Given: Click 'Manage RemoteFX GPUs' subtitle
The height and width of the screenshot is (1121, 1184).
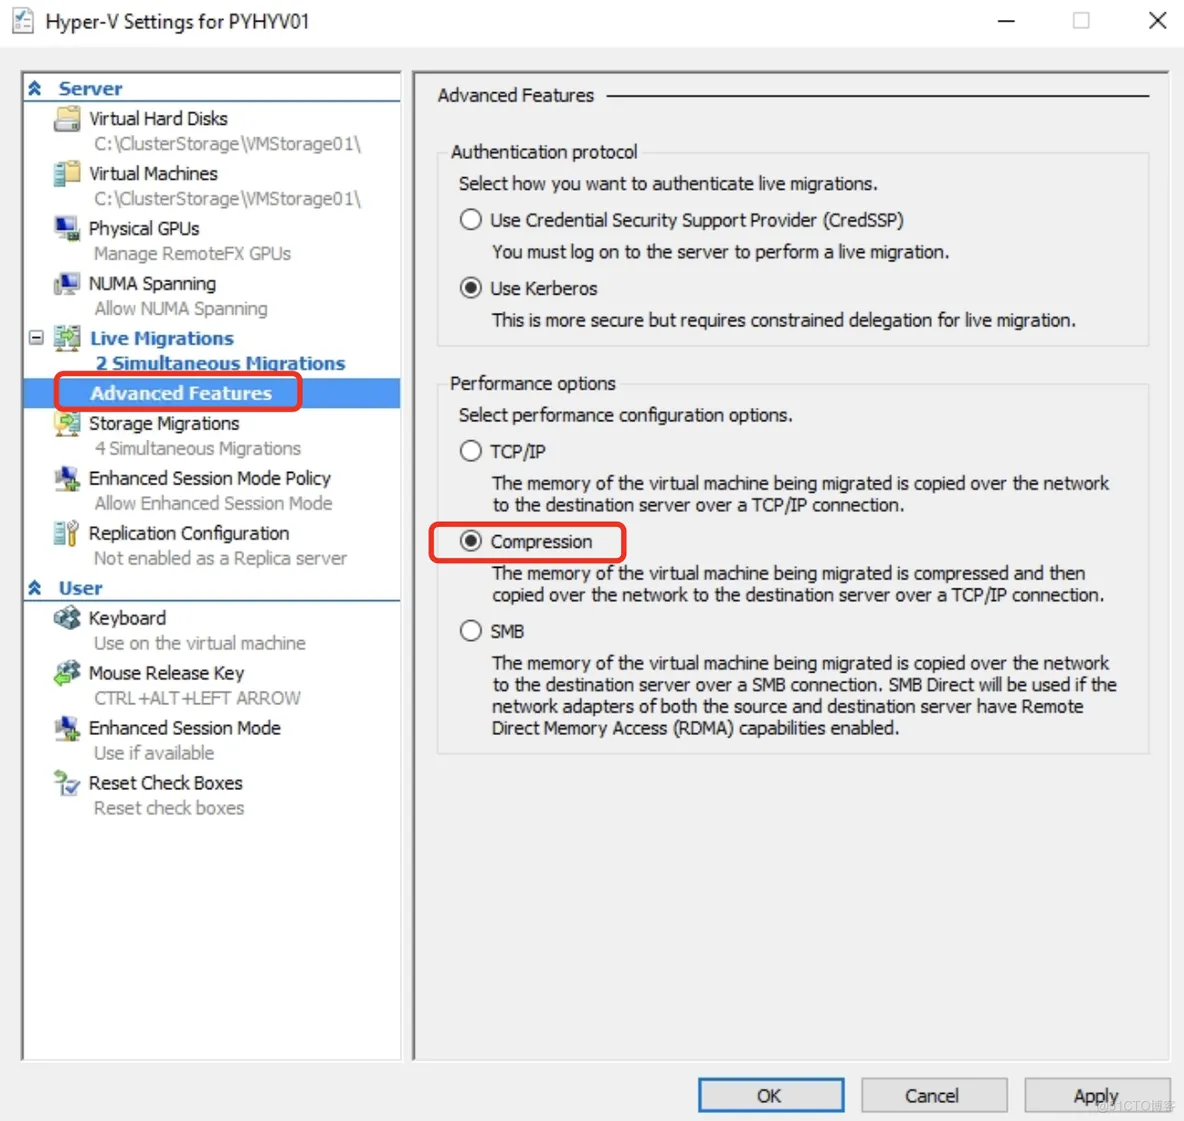Looking at the screenshot, I should pos(193,254).
